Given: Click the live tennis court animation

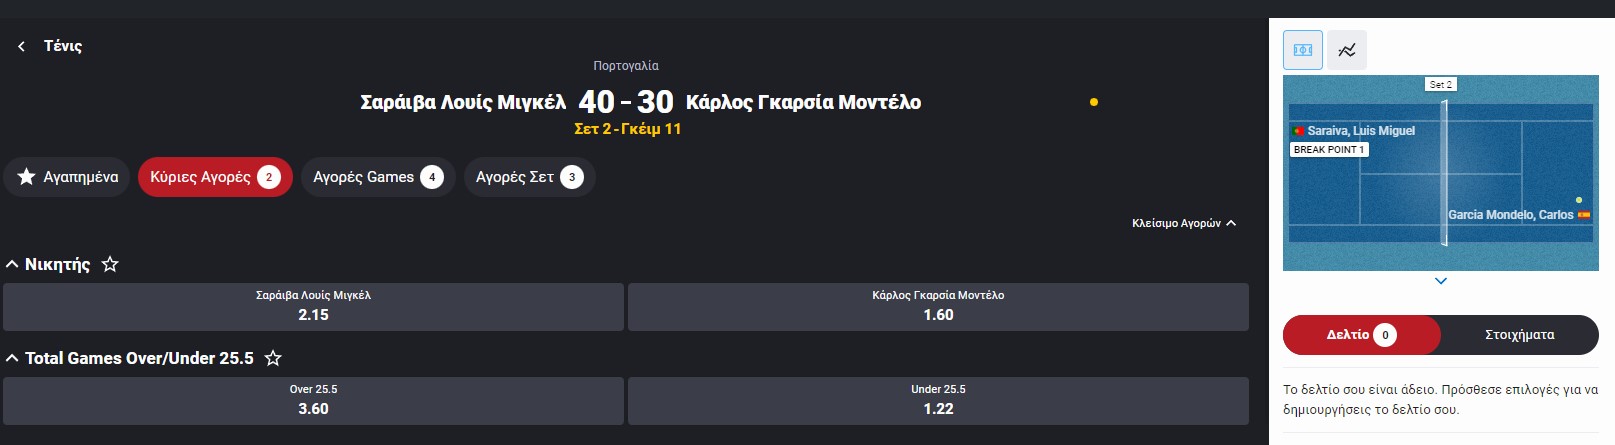Looking at the screenshot, I should pyautogui.click(x=1441, y=172).
